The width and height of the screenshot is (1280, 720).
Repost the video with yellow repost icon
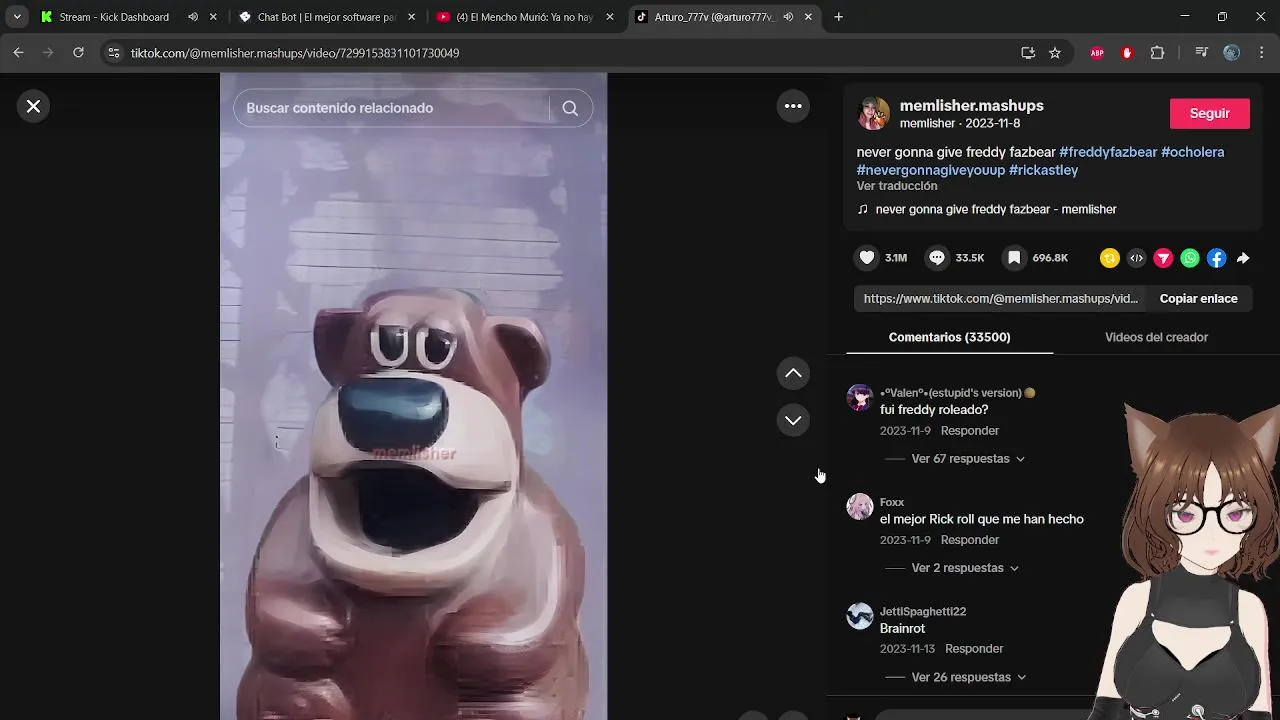pyautogui.click(x=1109, y=258)
